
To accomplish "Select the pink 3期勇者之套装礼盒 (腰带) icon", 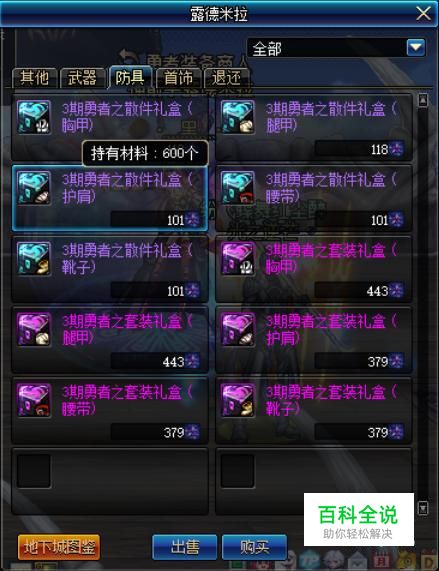I will coord(33,400).
